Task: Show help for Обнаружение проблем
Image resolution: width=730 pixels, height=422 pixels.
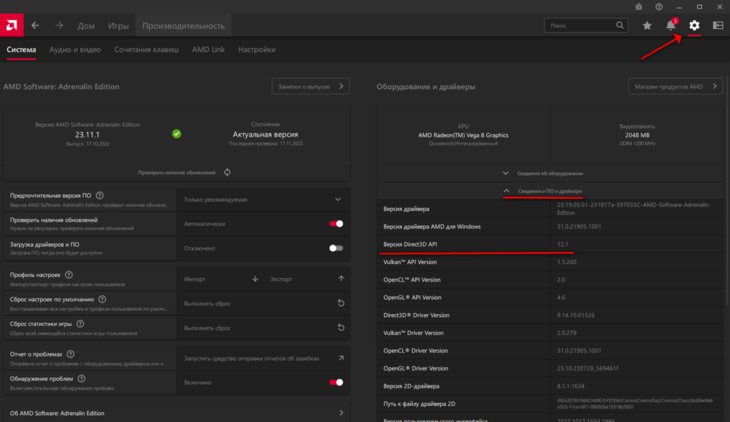Action: [x=81, y=379]
